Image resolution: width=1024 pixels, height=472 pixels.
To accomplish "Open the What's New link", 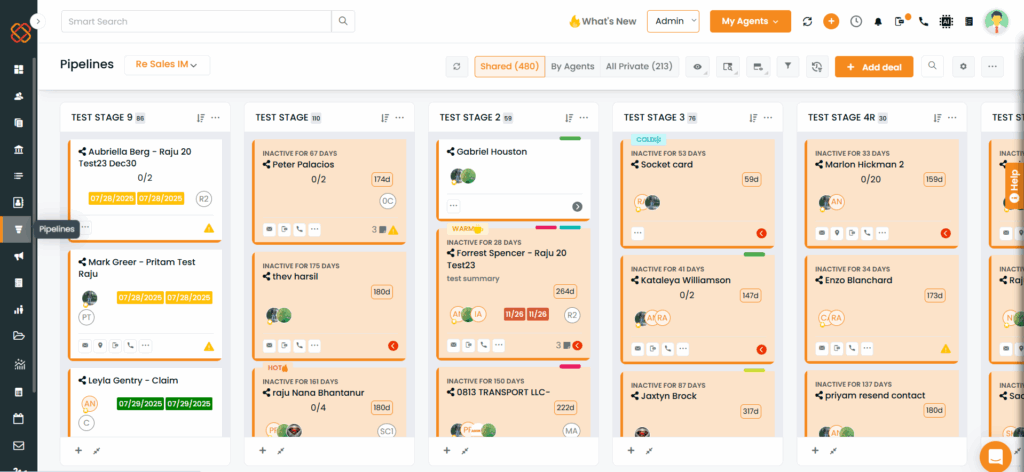I will point(602,22).
